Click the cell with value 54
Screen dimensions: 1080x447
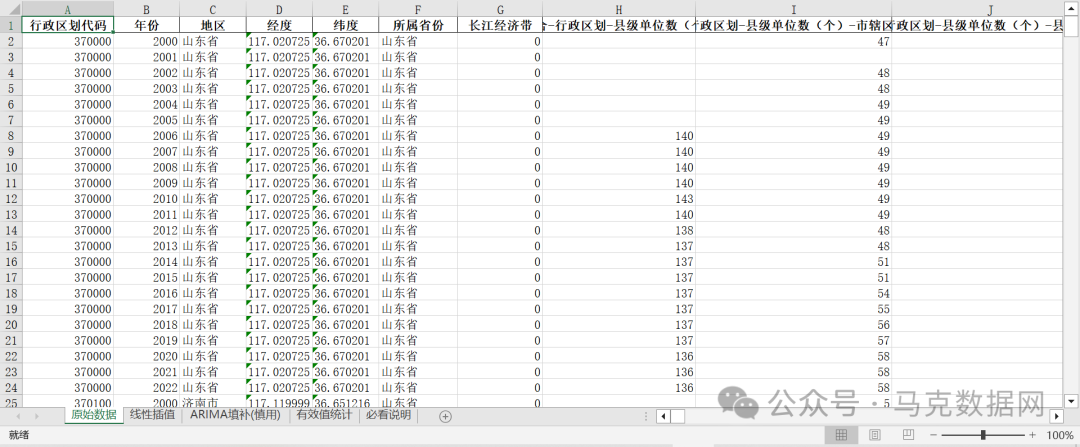[x=793, y=293]
